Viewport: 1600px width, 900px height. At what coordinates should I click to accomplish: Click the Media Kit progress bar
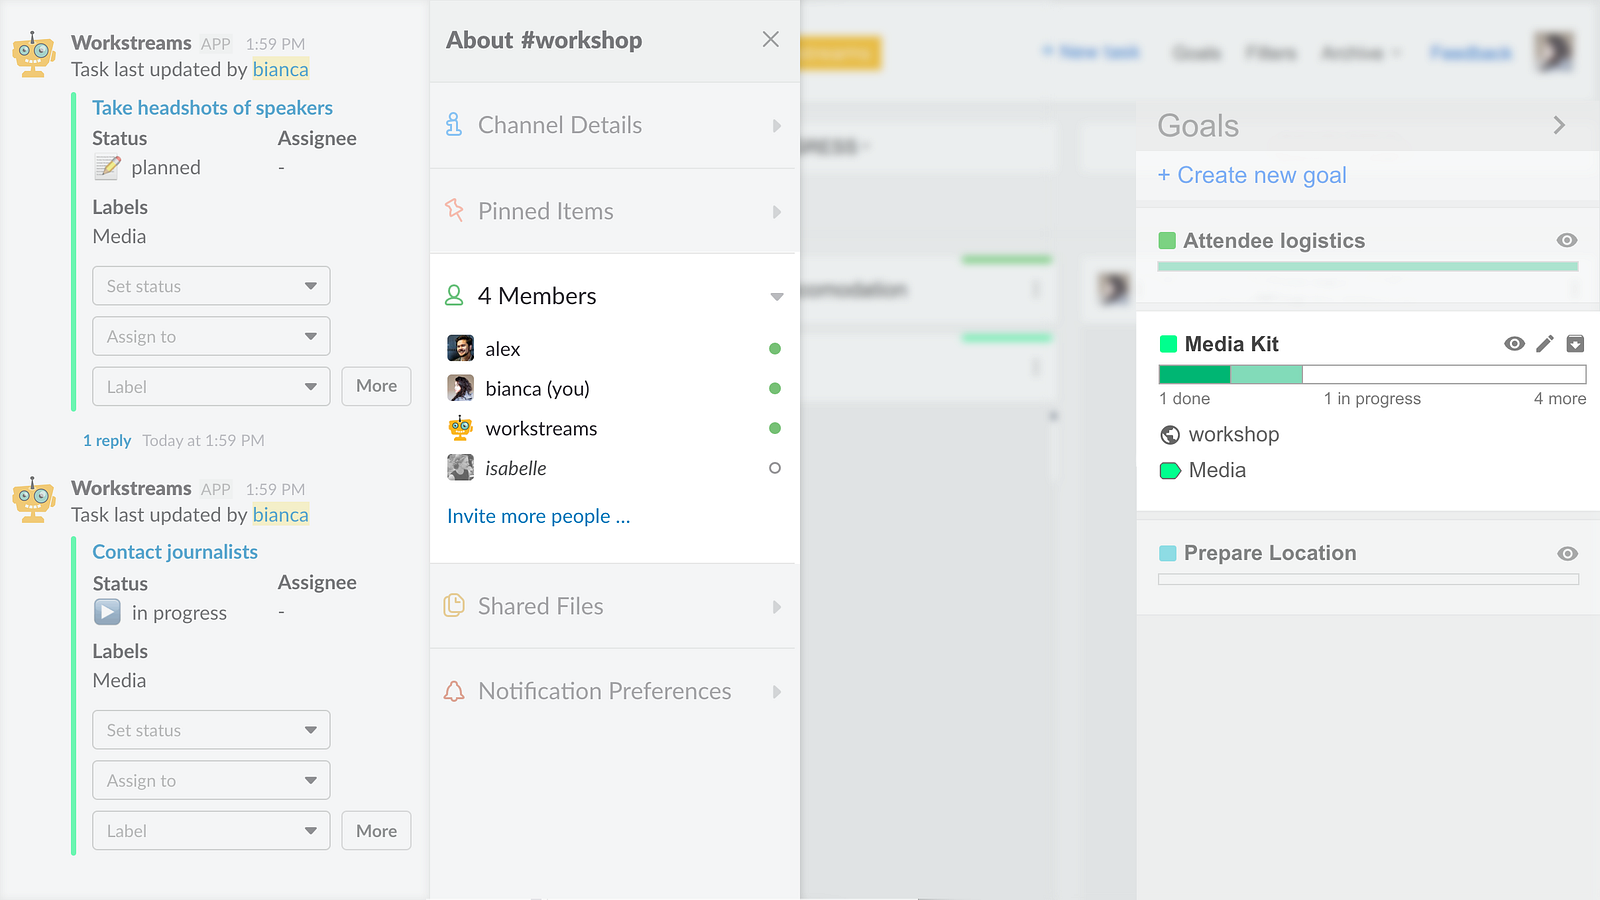(1372, 374)
